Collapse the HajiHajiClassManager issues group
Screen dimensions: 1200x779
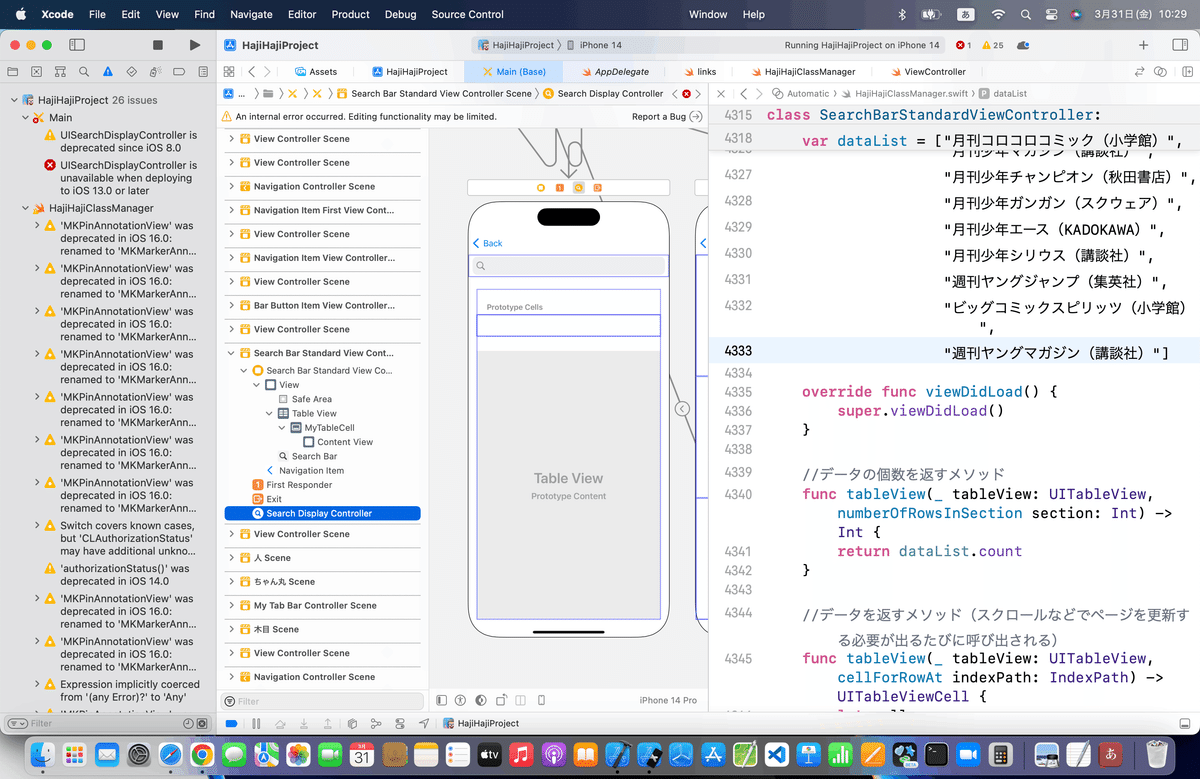click(25, 208)
